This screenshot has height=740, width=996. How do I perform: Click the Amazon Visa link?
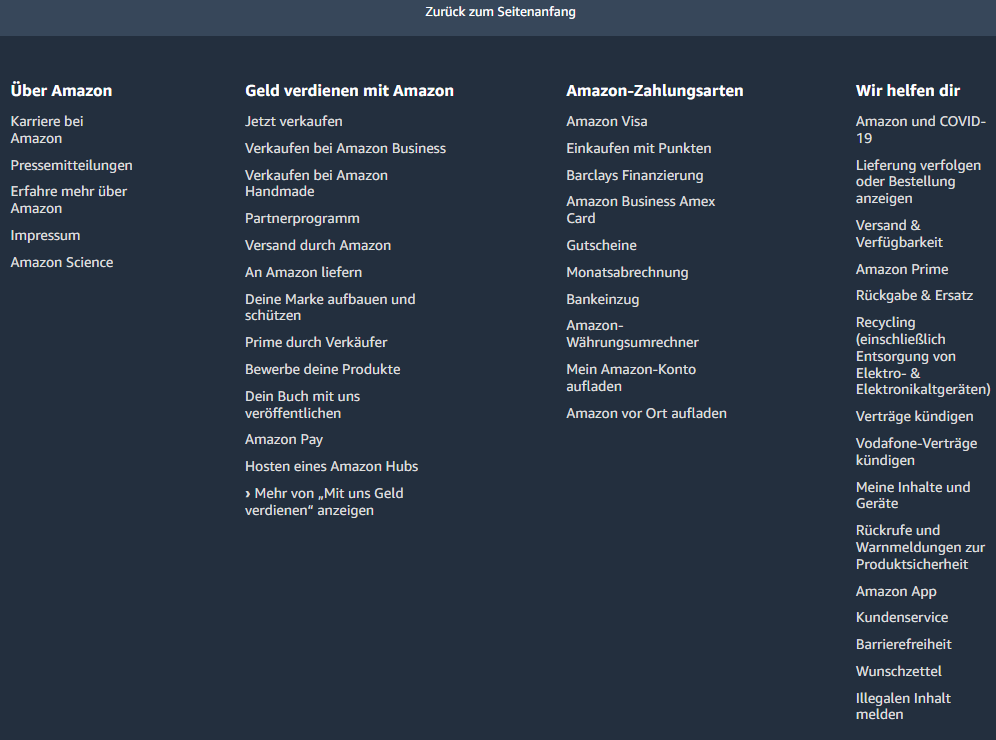click(606, 121)
